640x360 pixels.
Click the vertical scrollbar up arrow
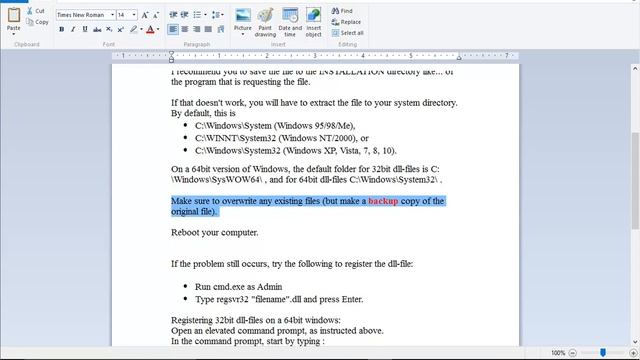pyautogui.click(x=635, y=69)
